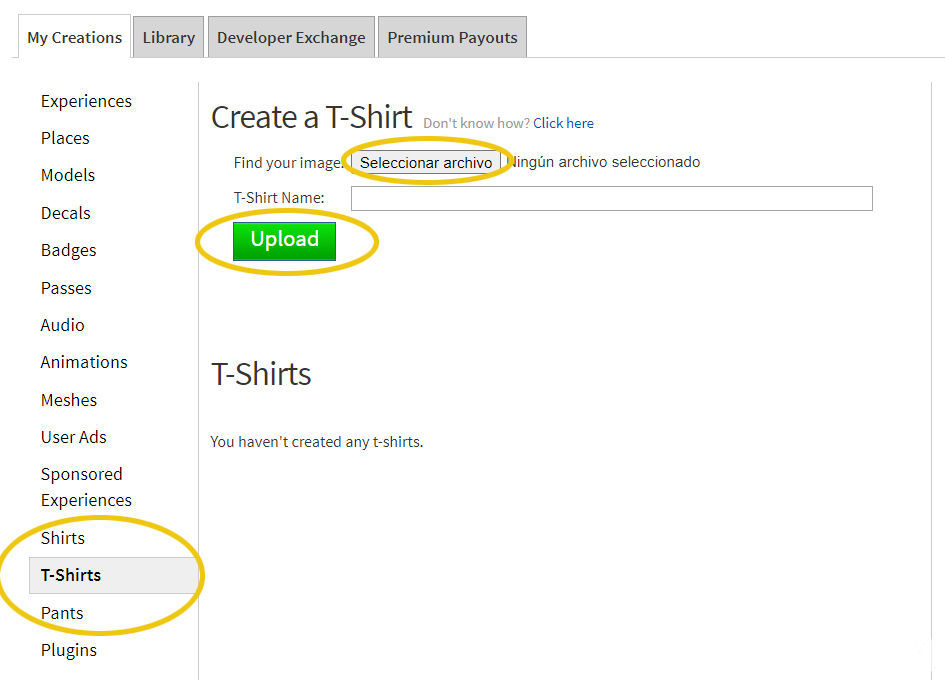Click inside the T-Shirt Name field

pos(610,198)
